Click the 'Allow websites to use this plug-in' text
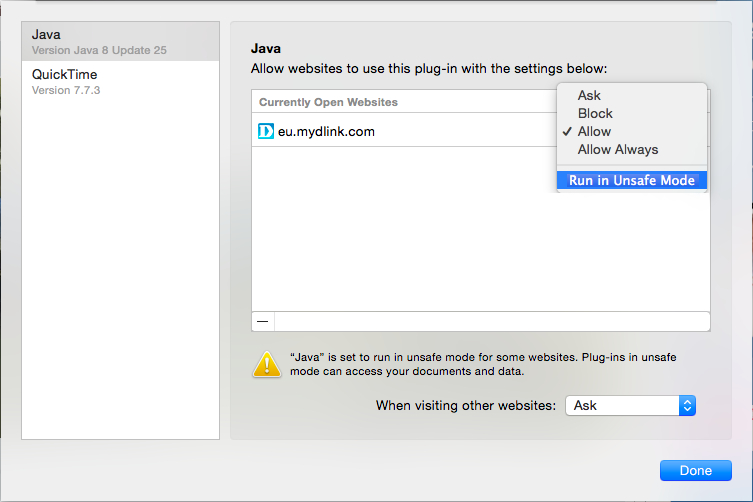This screenshot has width=753, height=502. click(x=428, y=68)
